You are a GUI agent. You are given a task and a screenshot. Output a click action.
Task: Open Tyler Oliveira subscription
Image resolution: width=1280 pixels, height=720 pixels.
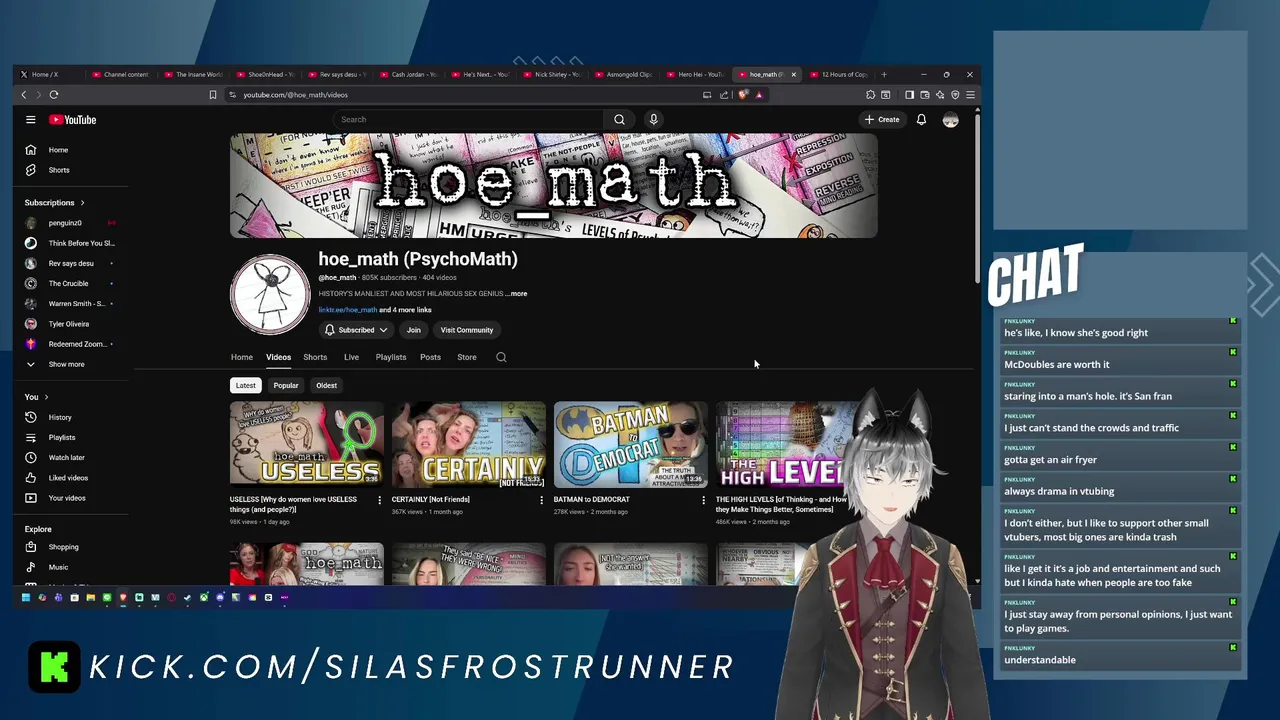tap(70, 324)
